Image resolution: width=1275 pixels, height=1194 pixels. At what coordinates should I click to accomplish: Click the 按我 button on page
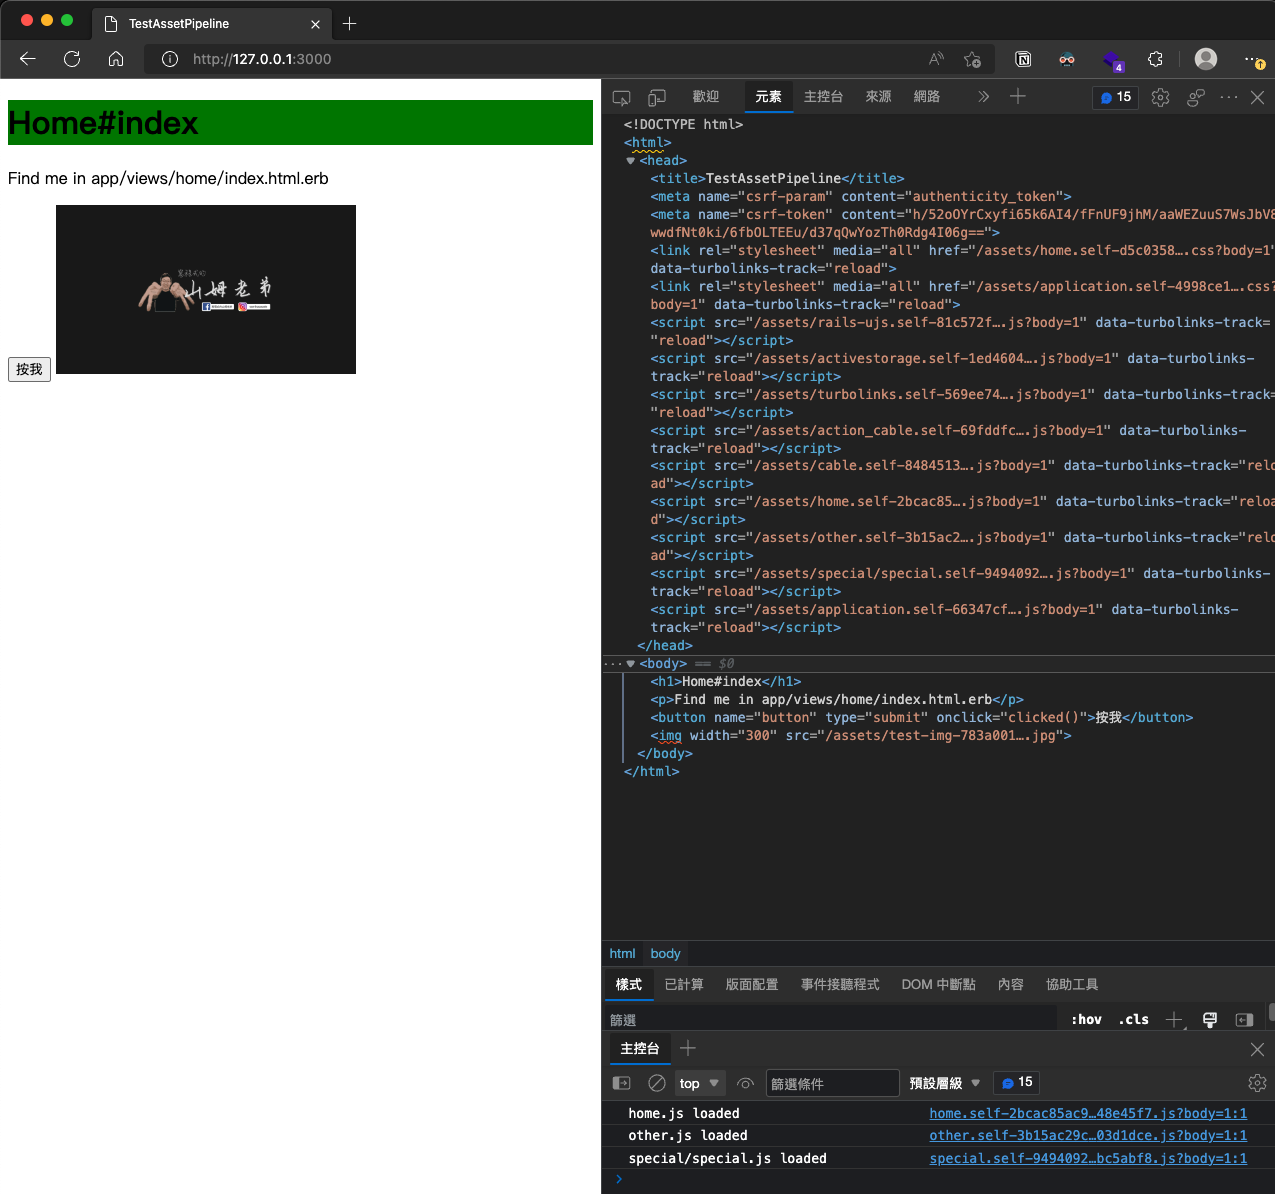[29, 369]
